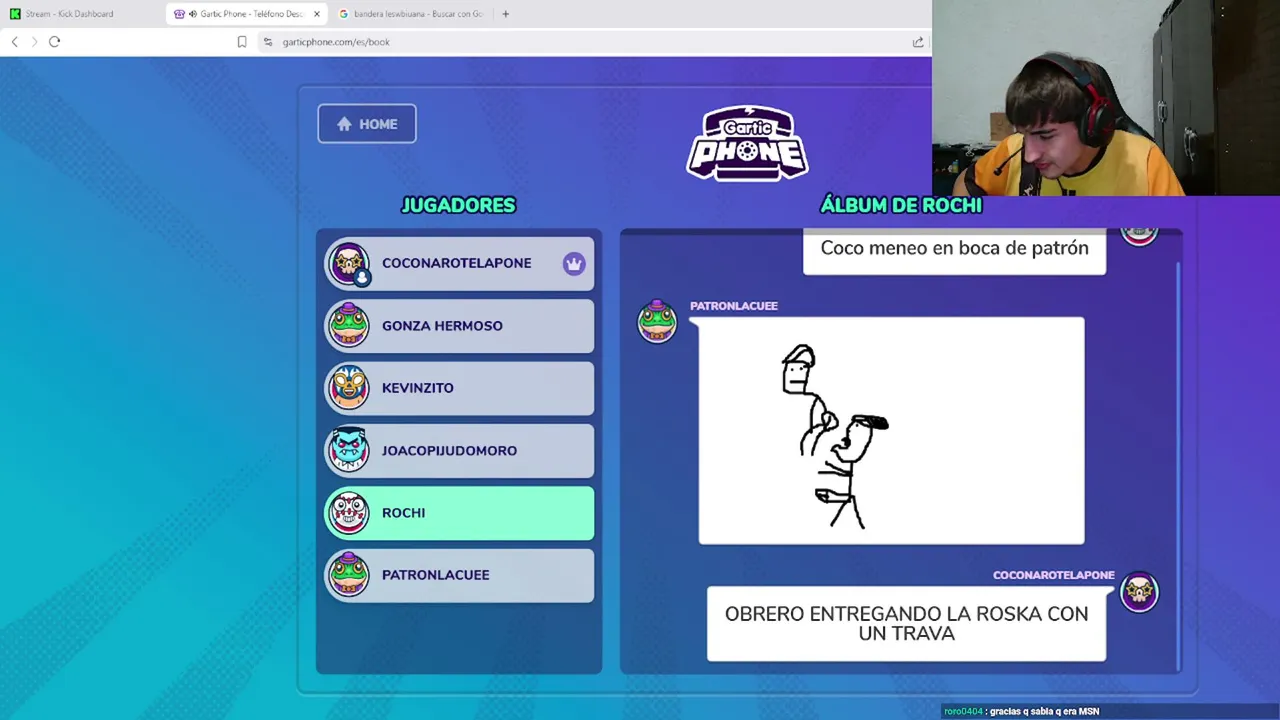Go forward in browser history
The image size is (1280, 720).
[34, 42]
